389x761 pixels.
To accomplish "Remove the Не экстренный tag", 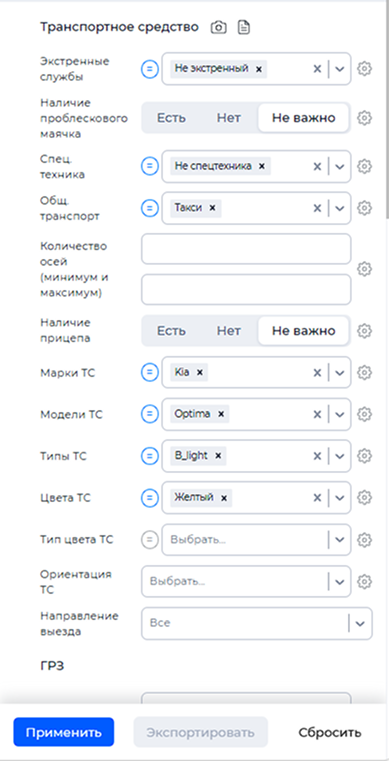I will [259, 69].
